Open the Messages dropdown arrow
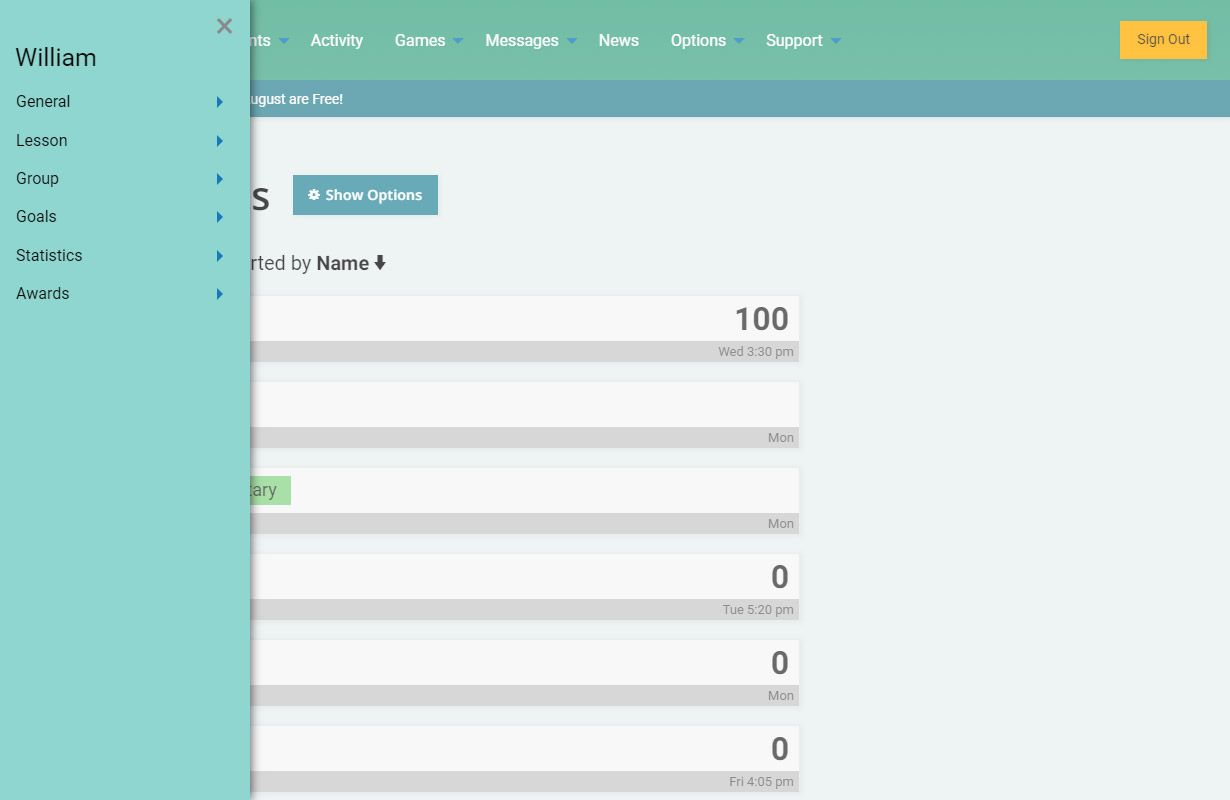Viewport: 1230px width, 800px height. tap(572, 41)
